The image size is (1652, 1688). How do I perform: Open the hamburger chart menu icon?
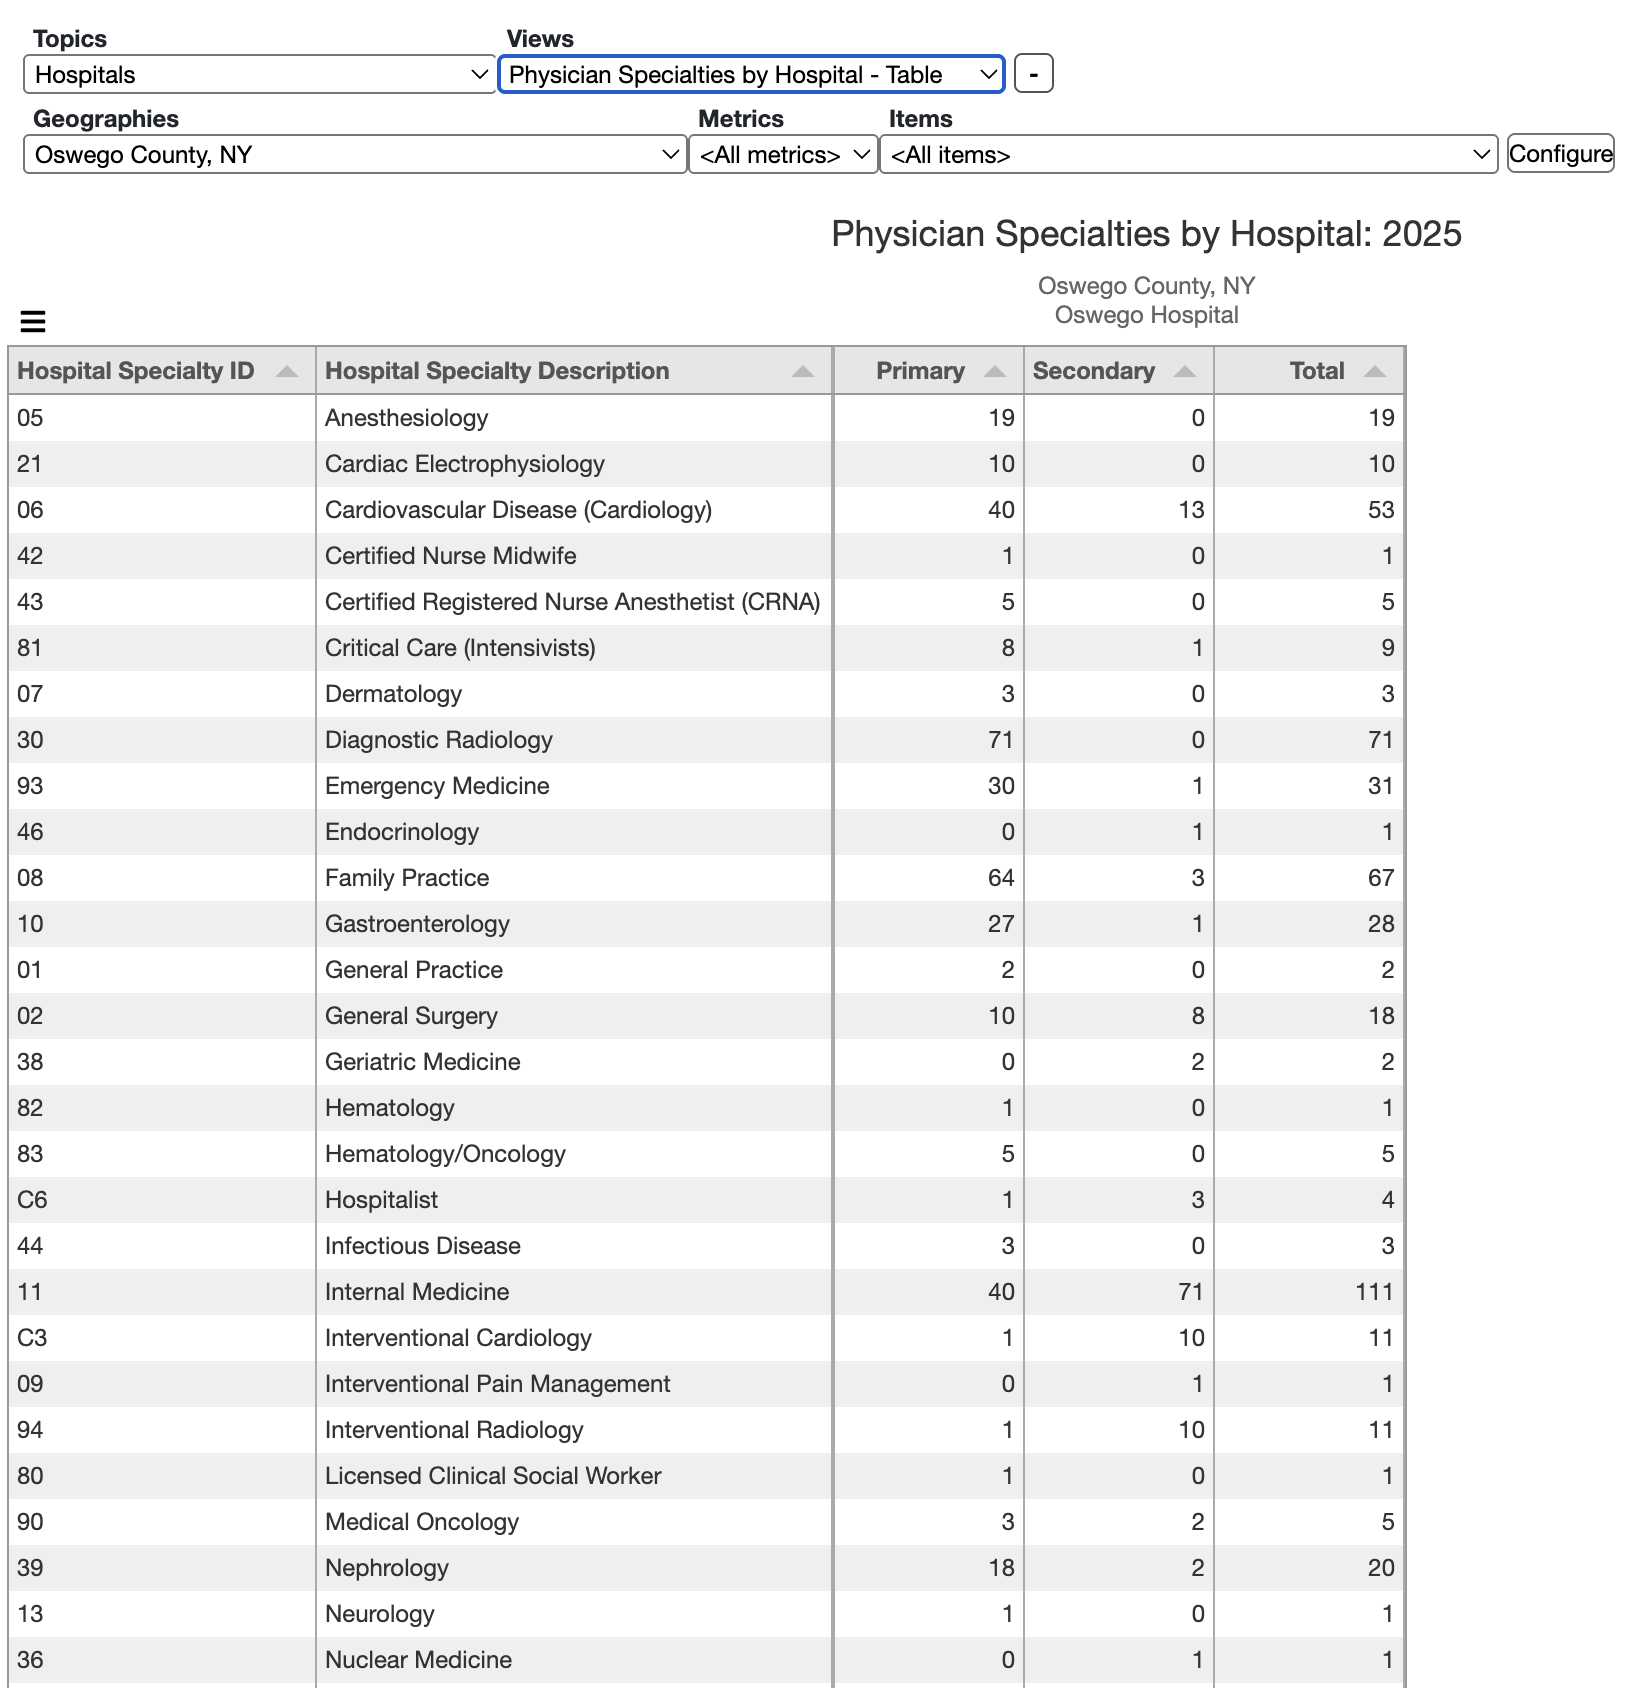[x=33, y=321]
